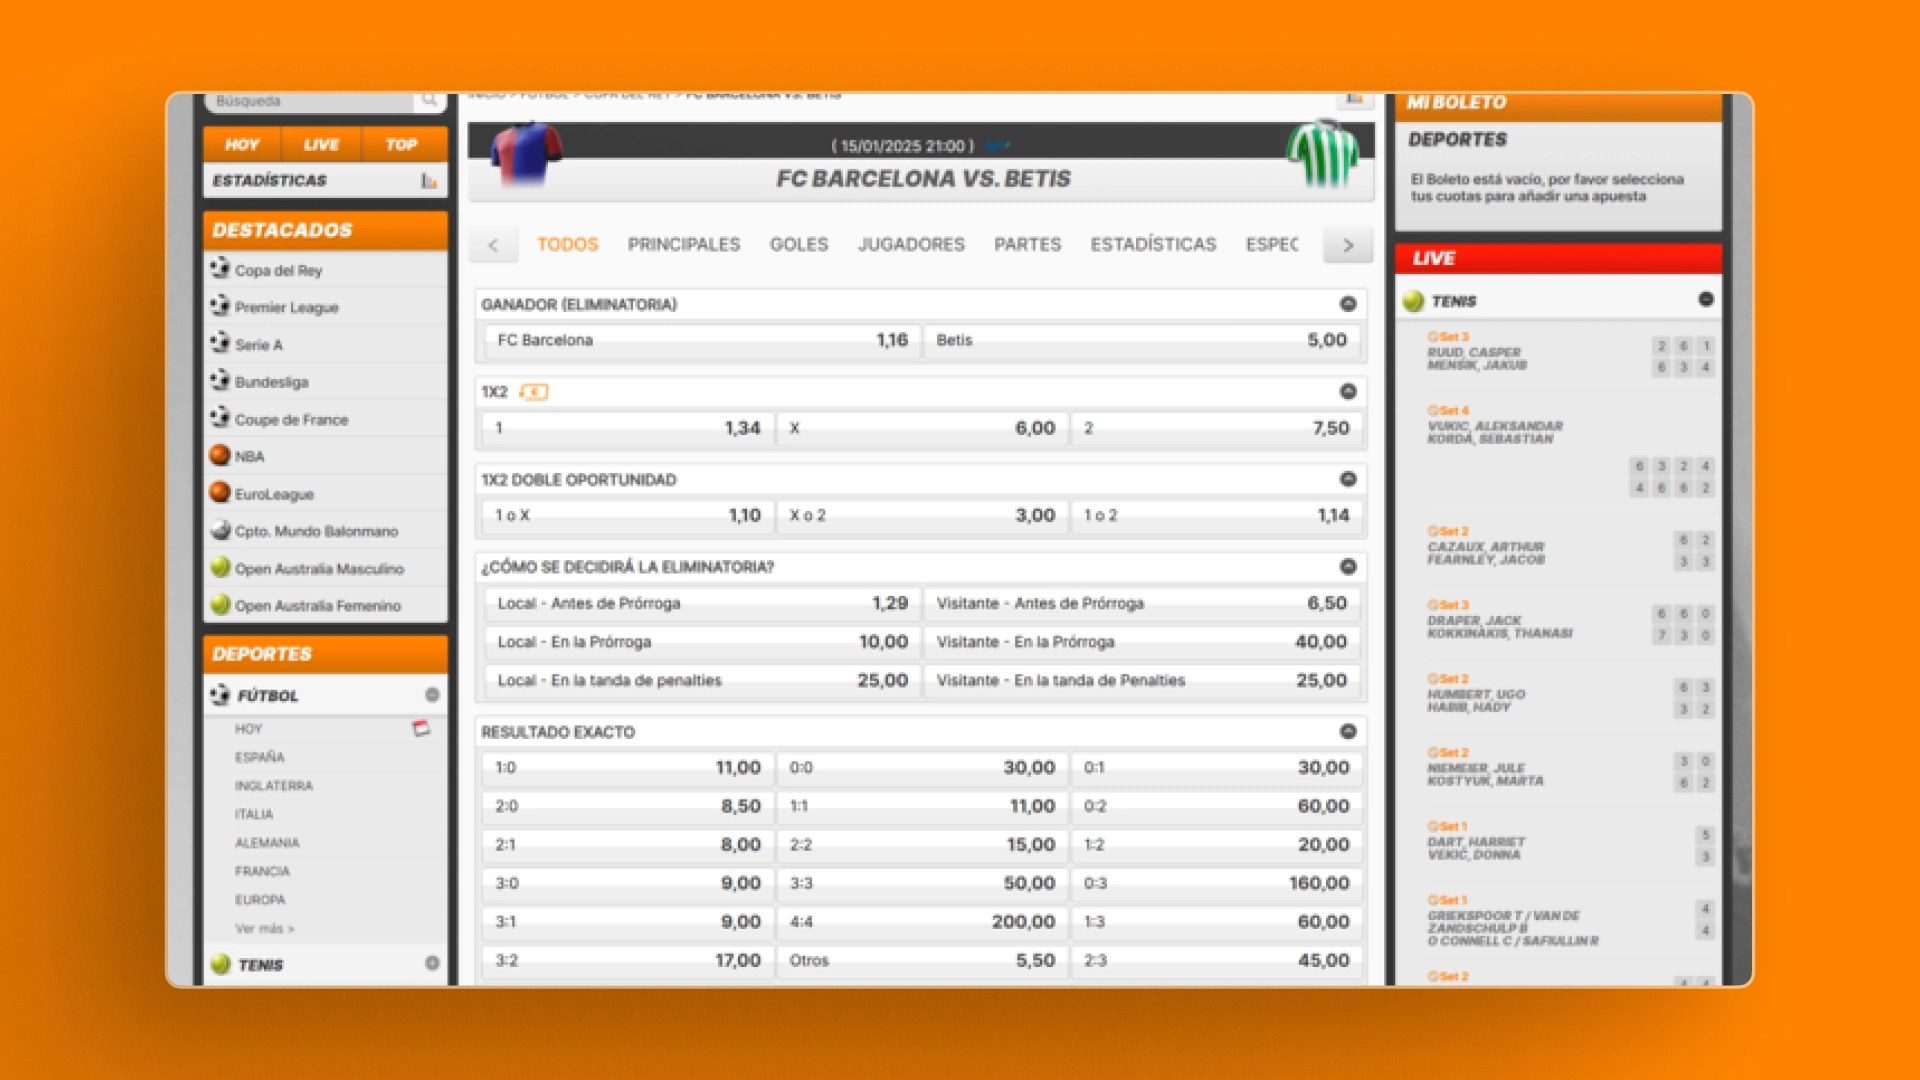Click the FC Barcelona jersey image
This screenshot has height=1080, width=1920.
[x=526, y=153]
